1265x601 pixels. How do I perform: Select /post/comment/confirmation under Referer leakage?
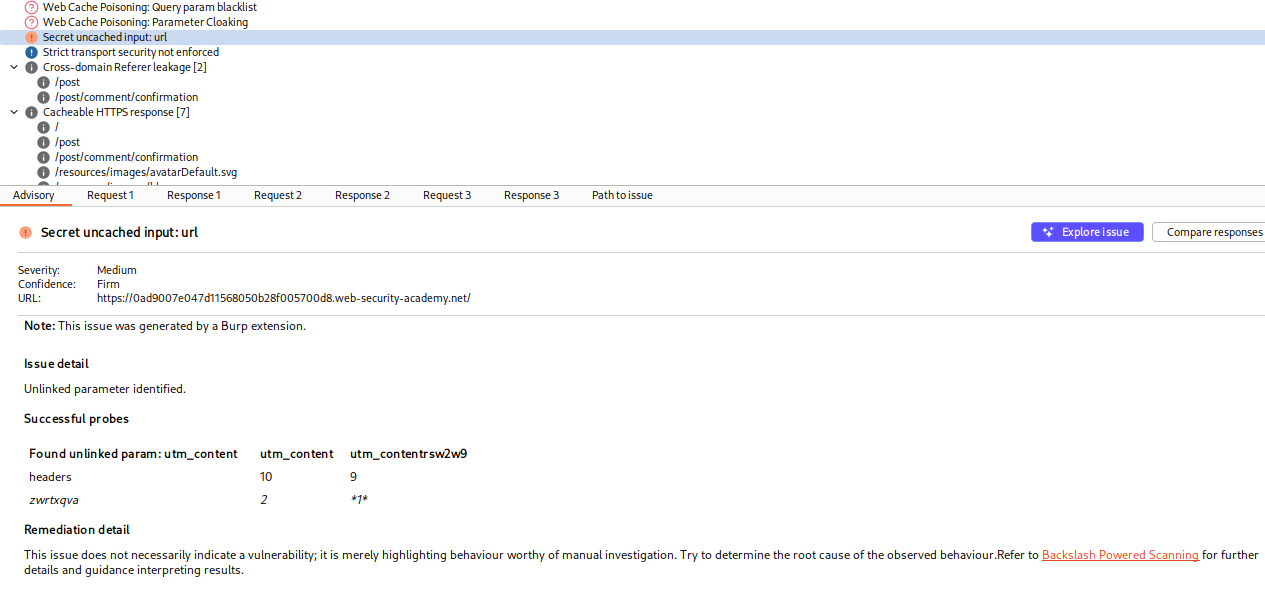(x=126, y=97)
